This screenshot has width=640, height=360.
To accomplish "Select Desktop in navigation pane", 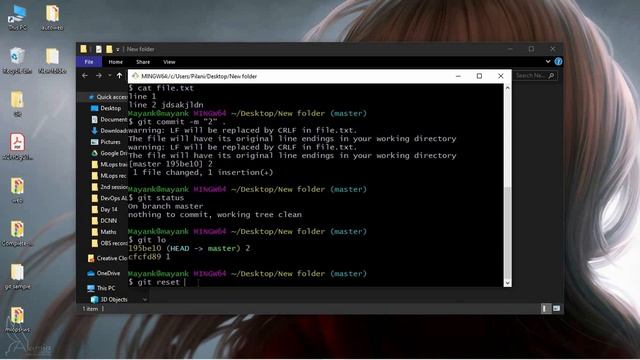I will 106,108.
